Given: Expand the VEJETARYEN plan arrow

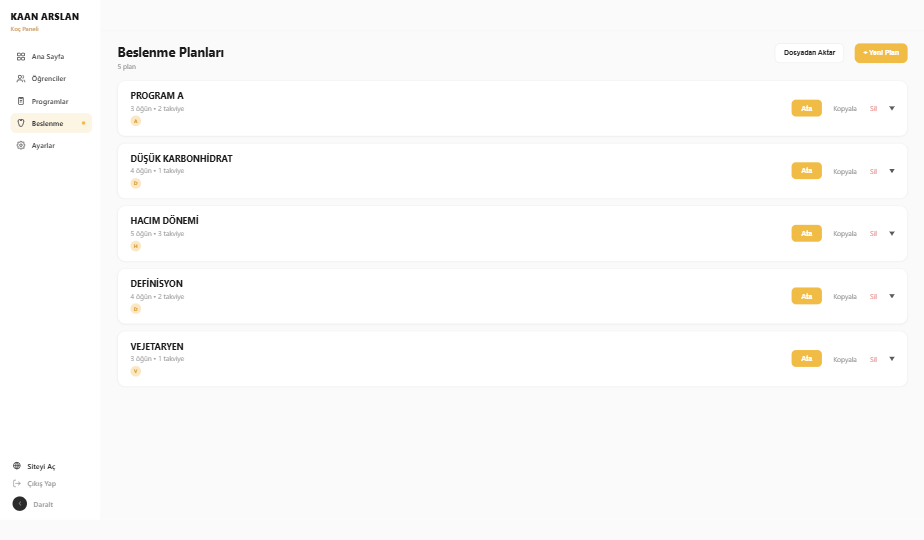Looking at the screenshot, I should tap(892, 359).
